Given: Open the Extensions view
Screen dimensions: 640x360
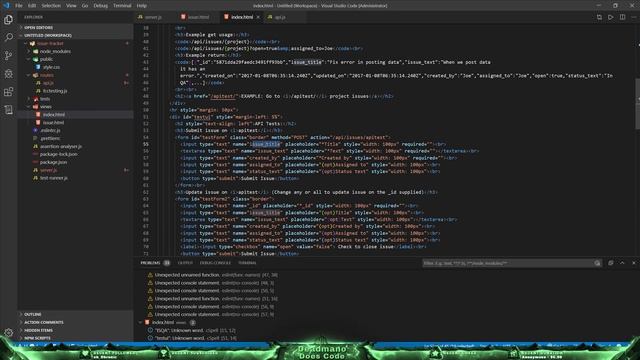Looking at the screenshot, I should point(8,92).
